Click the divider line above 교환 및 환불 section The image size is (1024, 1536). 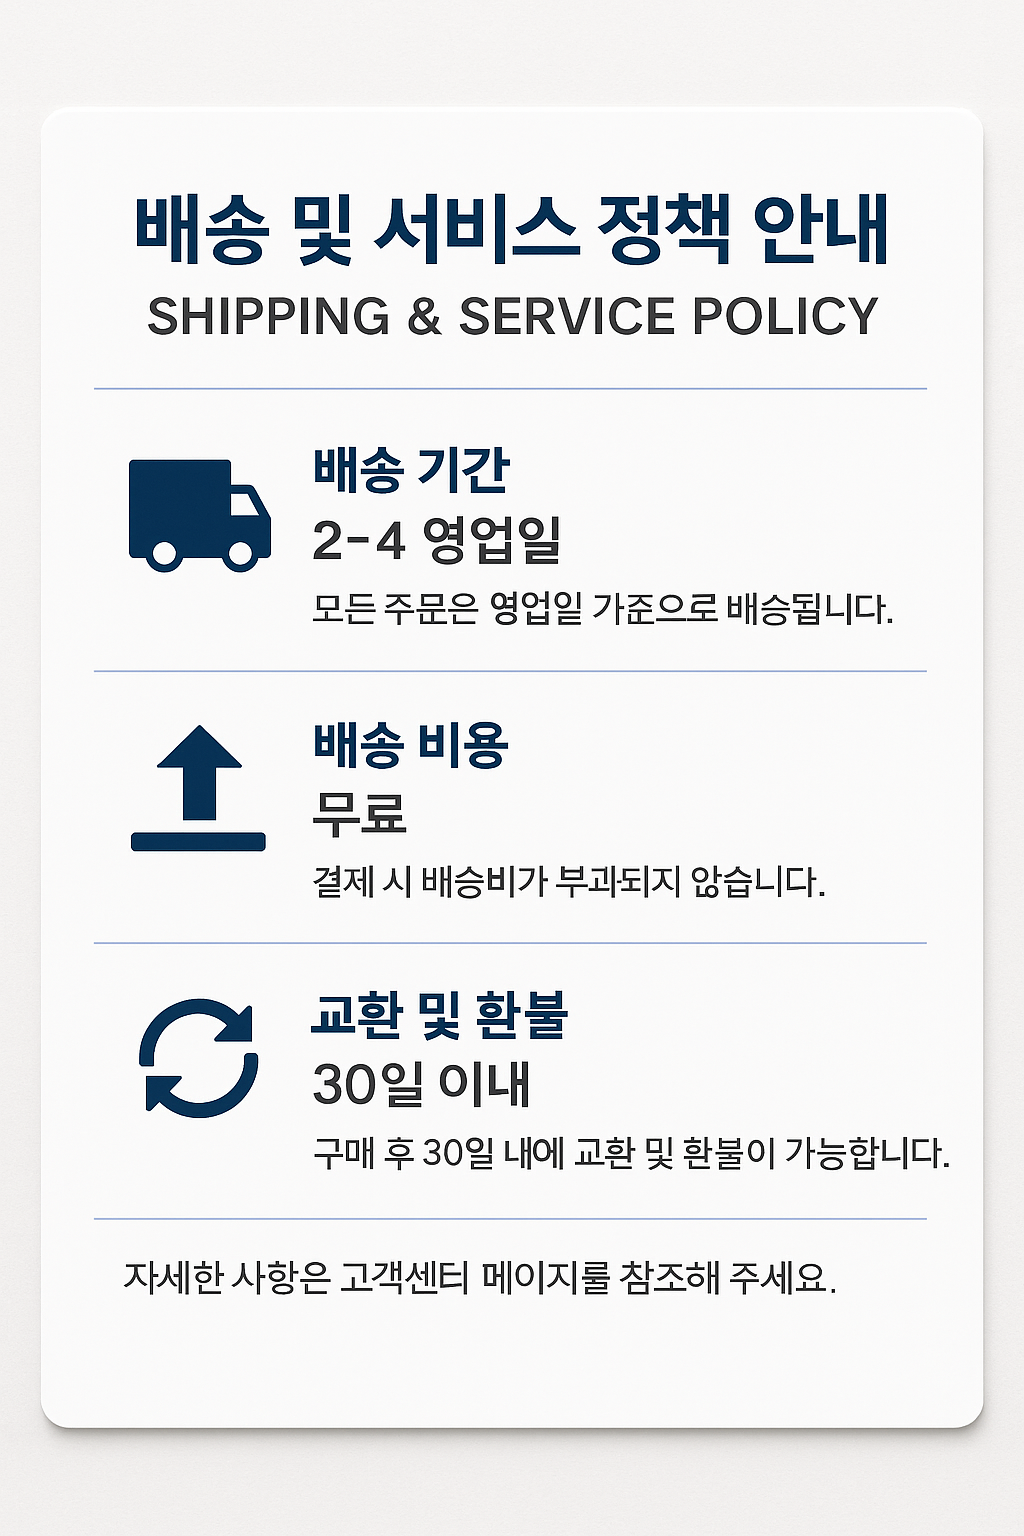click(510, 942)
